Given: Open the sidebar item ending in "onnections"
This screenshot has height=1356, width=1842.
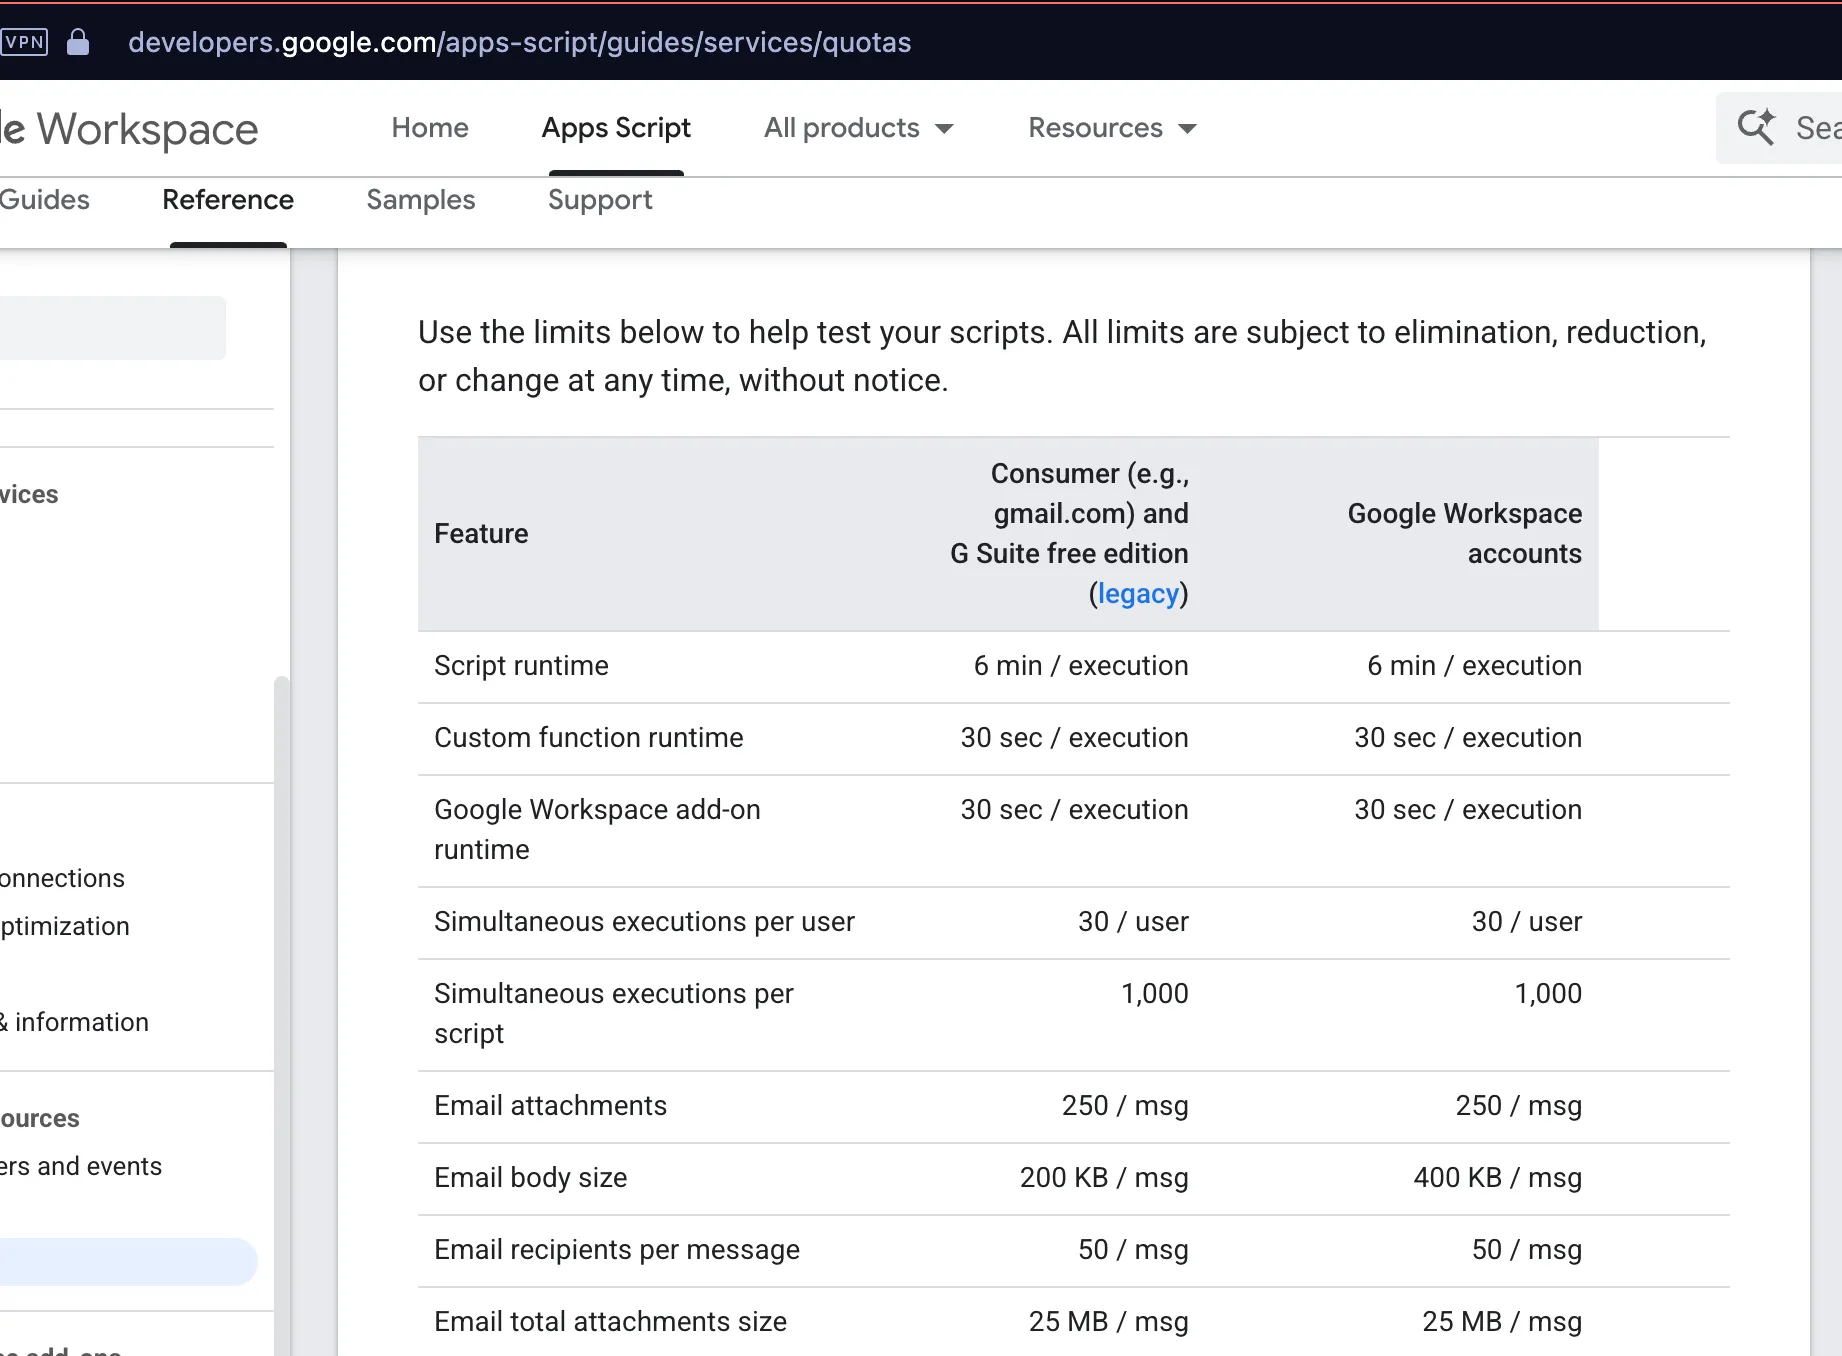Looking at the screenshot, I should (62, 878).
